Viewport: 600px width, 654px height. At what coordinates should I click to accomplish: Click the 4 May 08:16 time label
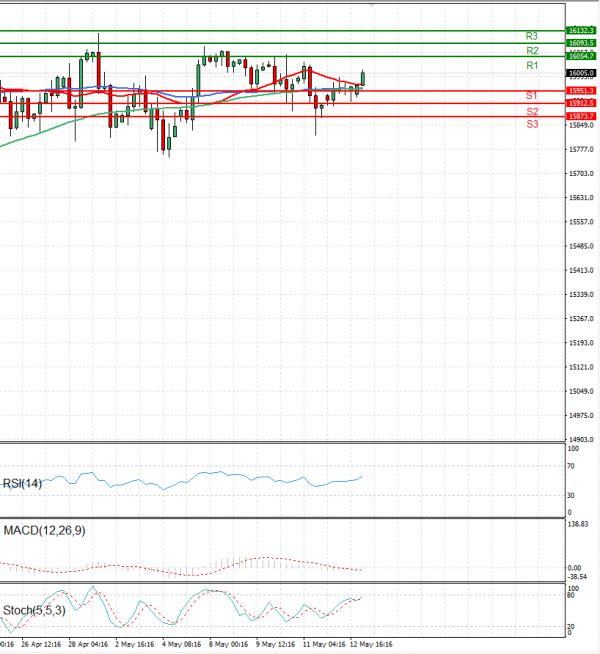click(181, 644)
